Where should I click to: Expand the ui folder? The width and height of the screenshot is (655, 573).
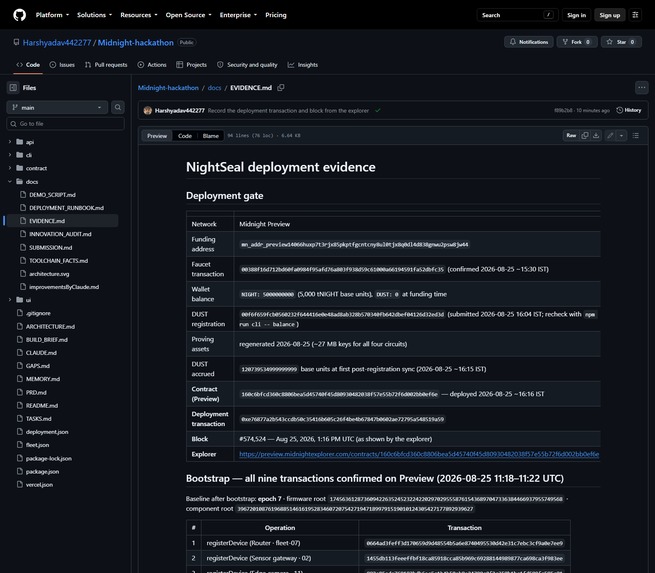[x=10, y=300]
